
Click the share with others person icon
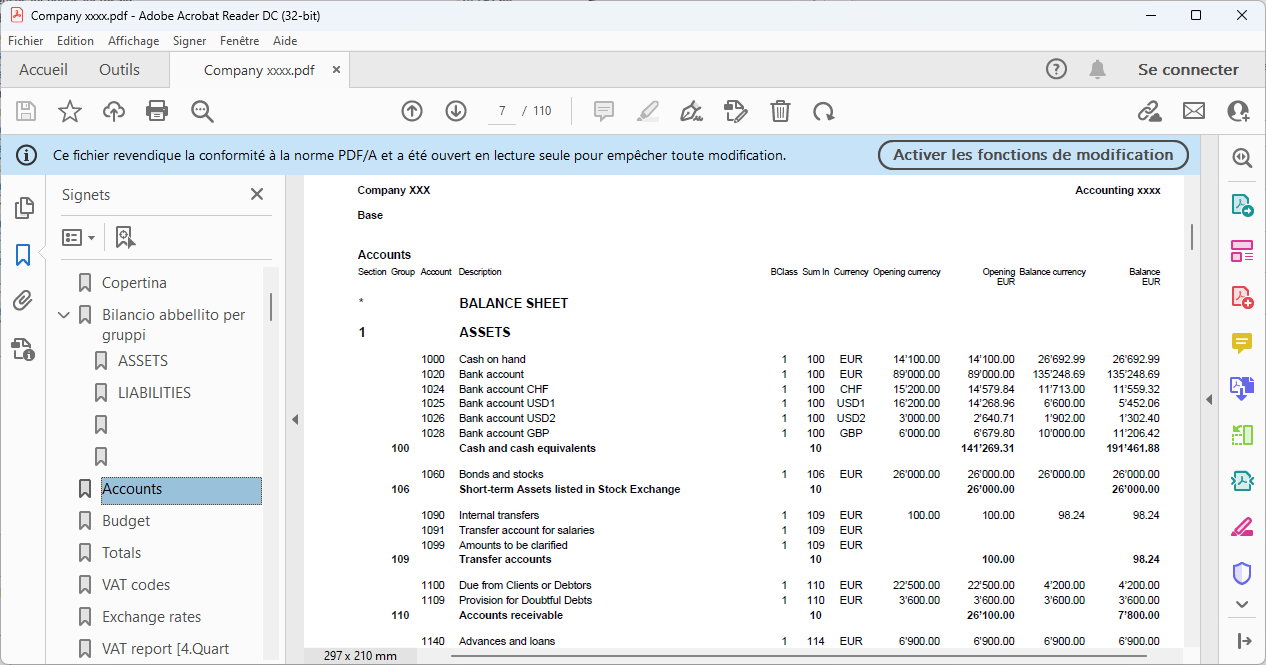coord(1238,111)
